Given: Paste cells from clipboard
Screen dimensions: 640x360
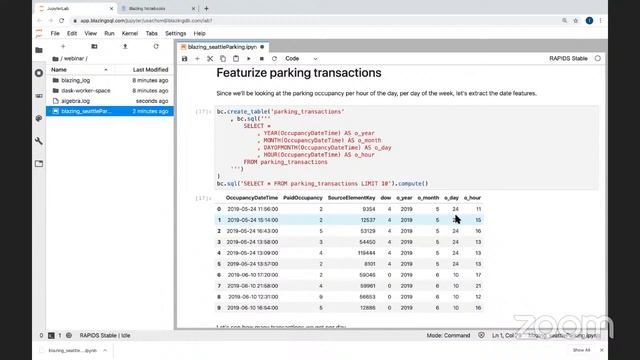Looking at the screenshot, I should click(x=236, y=59).
